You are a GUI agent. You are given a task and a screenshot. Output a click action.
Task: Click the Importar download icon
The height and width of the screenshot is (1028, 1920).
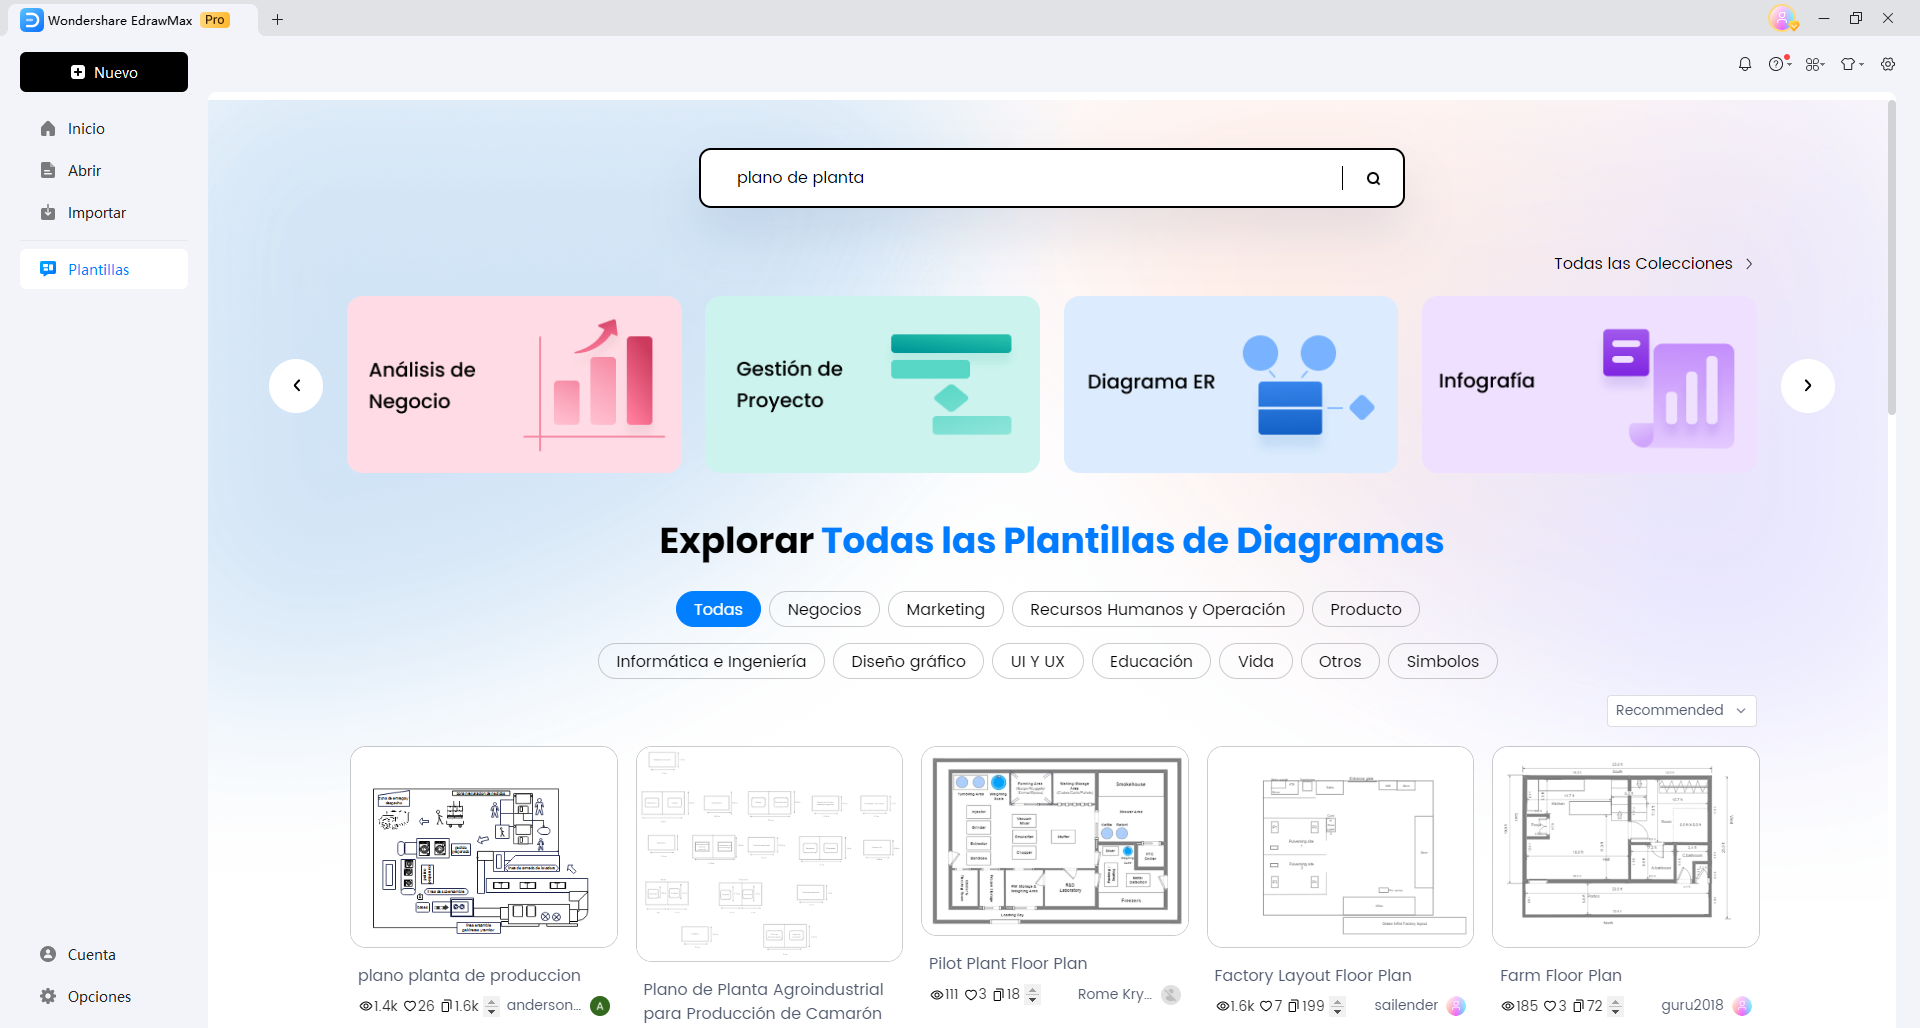[x=47, y=212]
